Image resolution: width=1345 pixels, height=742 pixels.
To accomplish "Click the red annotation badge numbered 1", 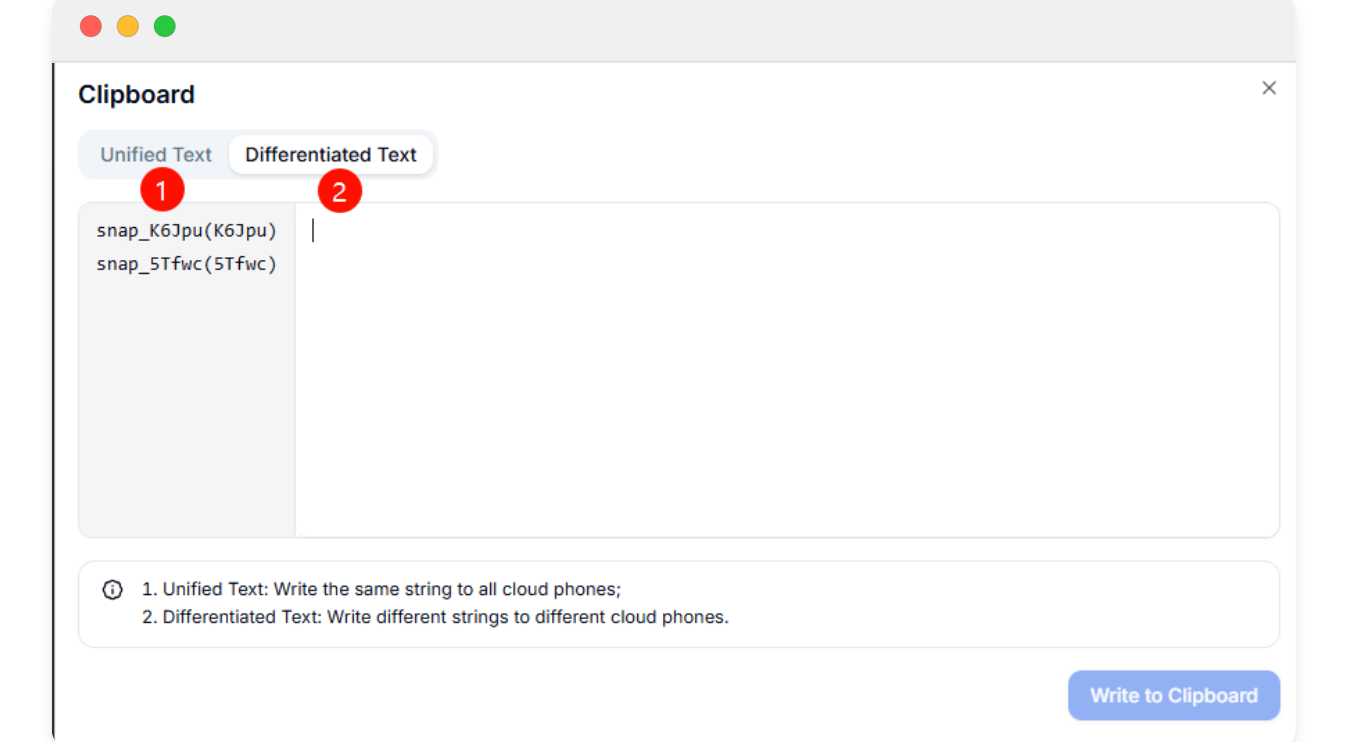I will [162, 190].
